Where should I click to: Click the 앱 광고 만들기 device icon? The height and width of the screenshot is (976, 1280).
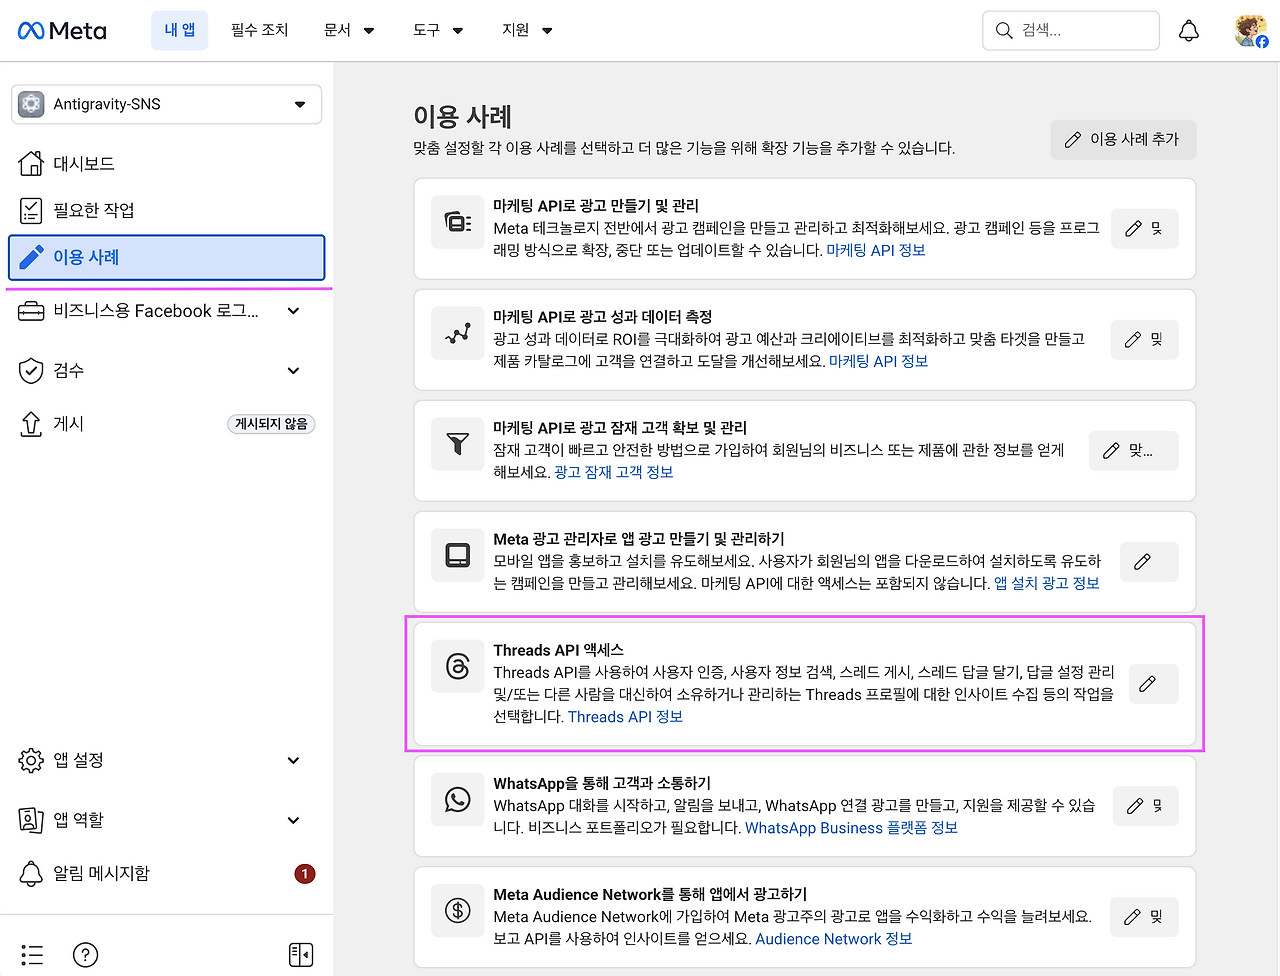point(458,555)
